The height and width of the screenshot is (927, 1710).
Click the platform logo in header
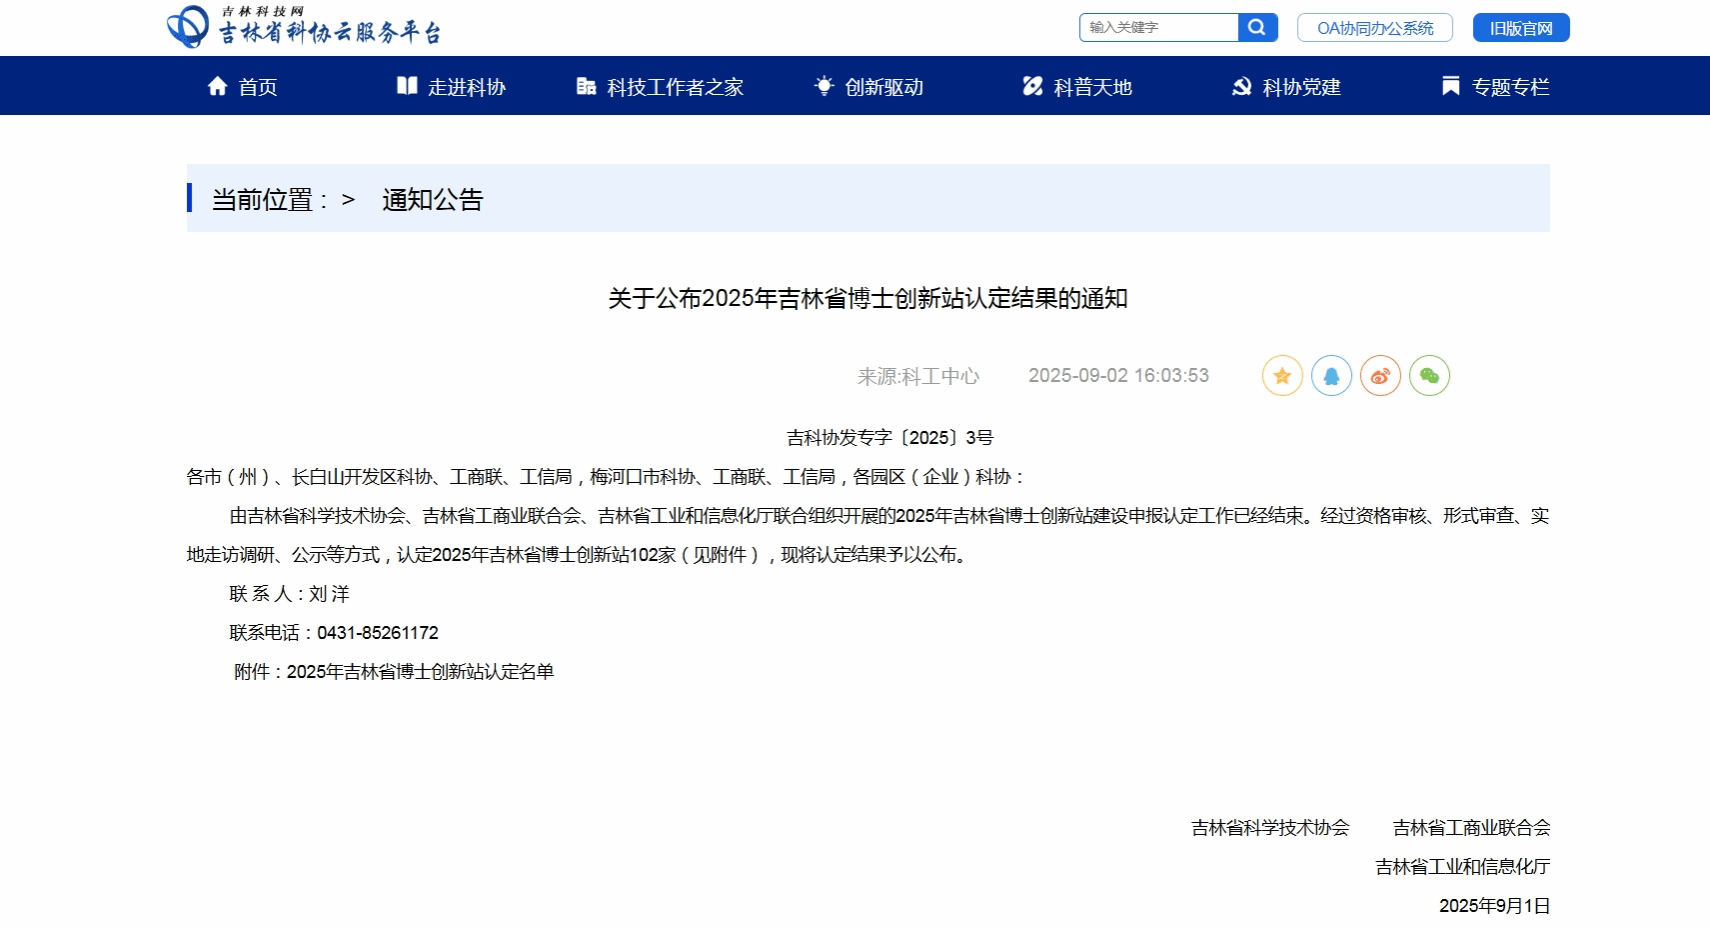(x=303, y=27)
